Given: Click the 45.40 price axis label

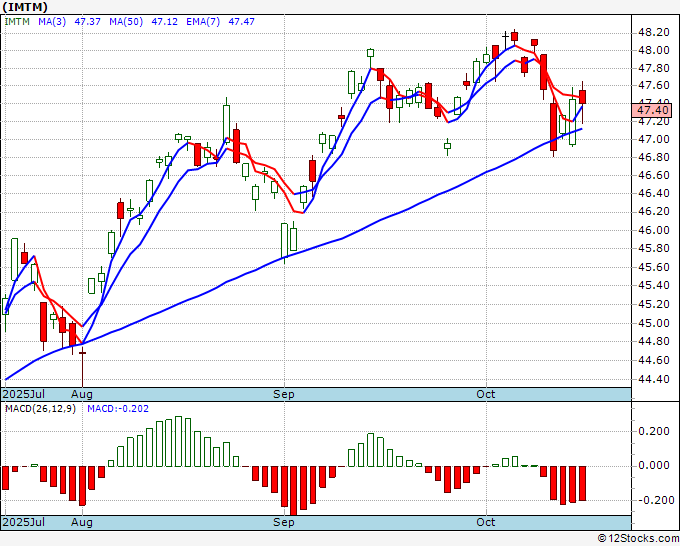Looking at the screenshot, I should tap(654, 285).
